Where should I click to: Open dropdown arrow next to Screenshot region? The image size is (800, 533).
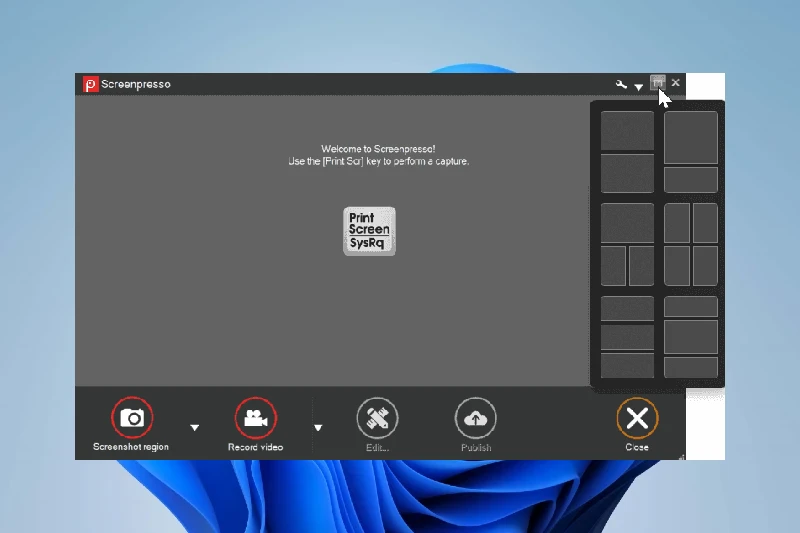(194, 427)
